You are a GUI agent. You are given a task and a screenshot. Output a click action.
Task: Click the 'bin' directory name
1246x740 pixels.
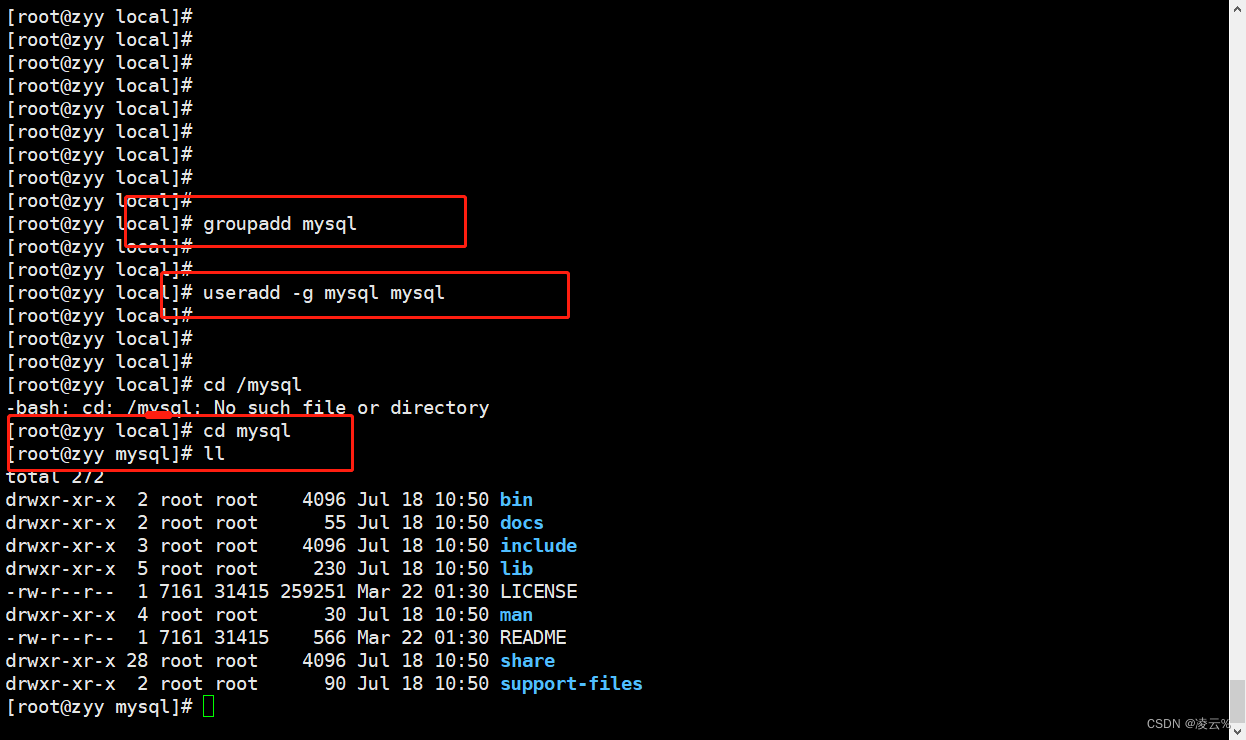516,500
